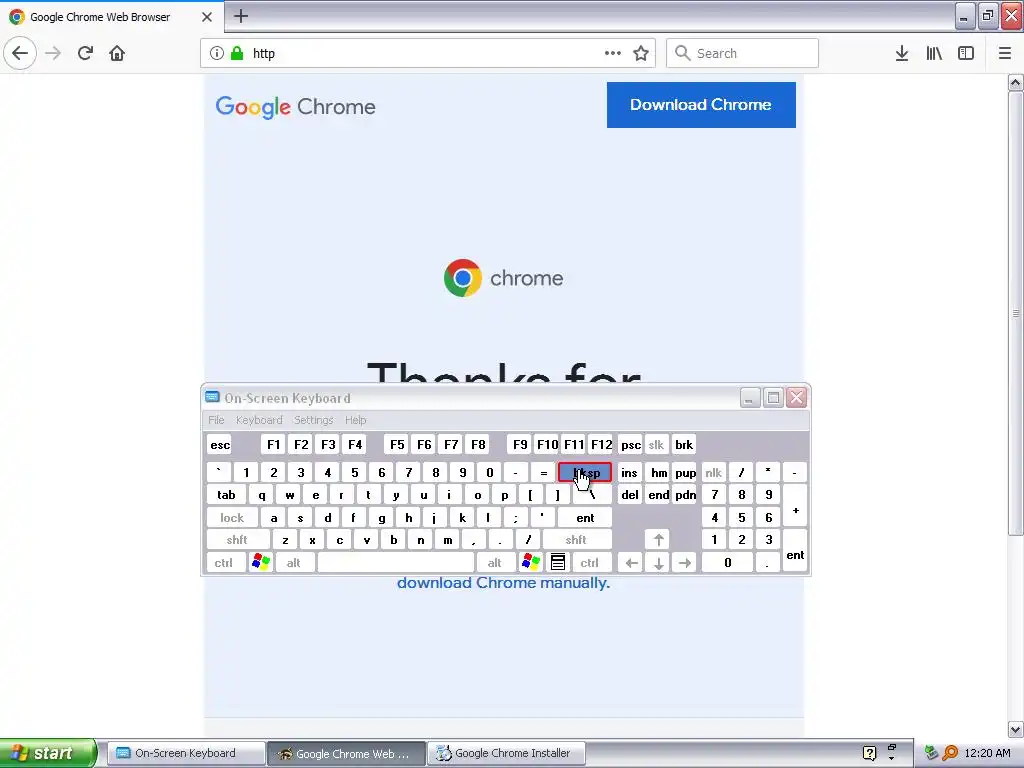Click the Download Chrome button

(x=701, y=104)
